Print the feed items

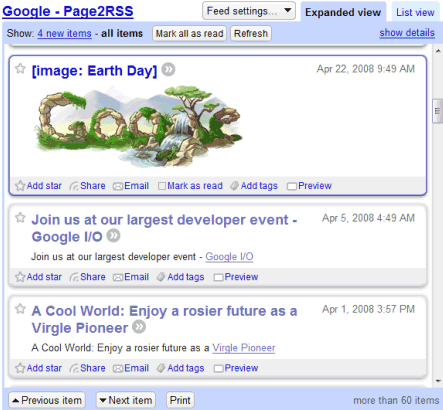(x=180, y=400)
